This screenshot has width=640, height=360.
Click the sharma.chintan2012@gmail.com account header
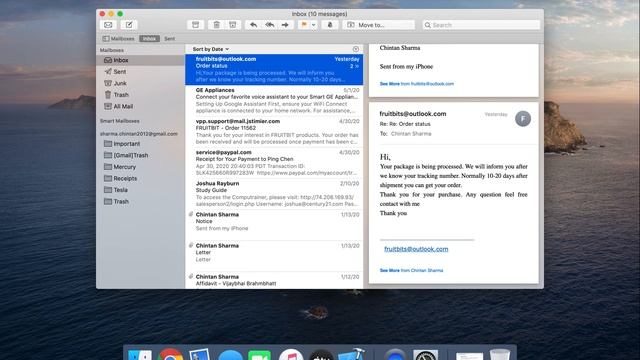point(139,134)
